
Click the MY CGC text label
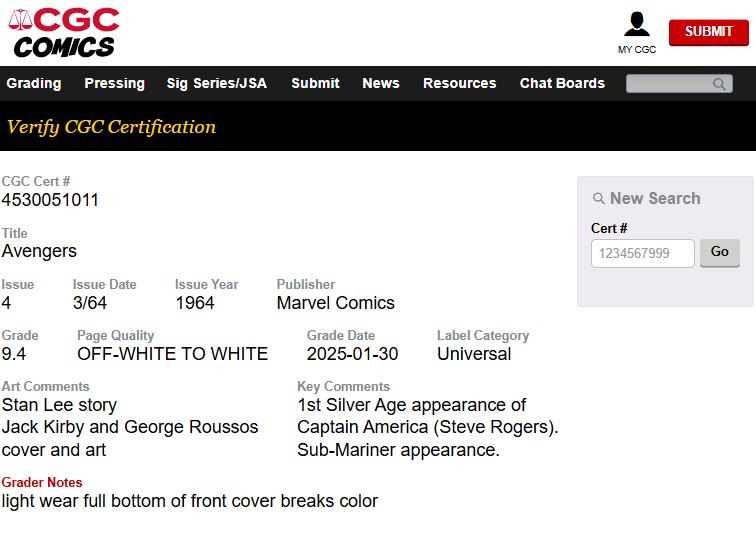pos(636,49)
